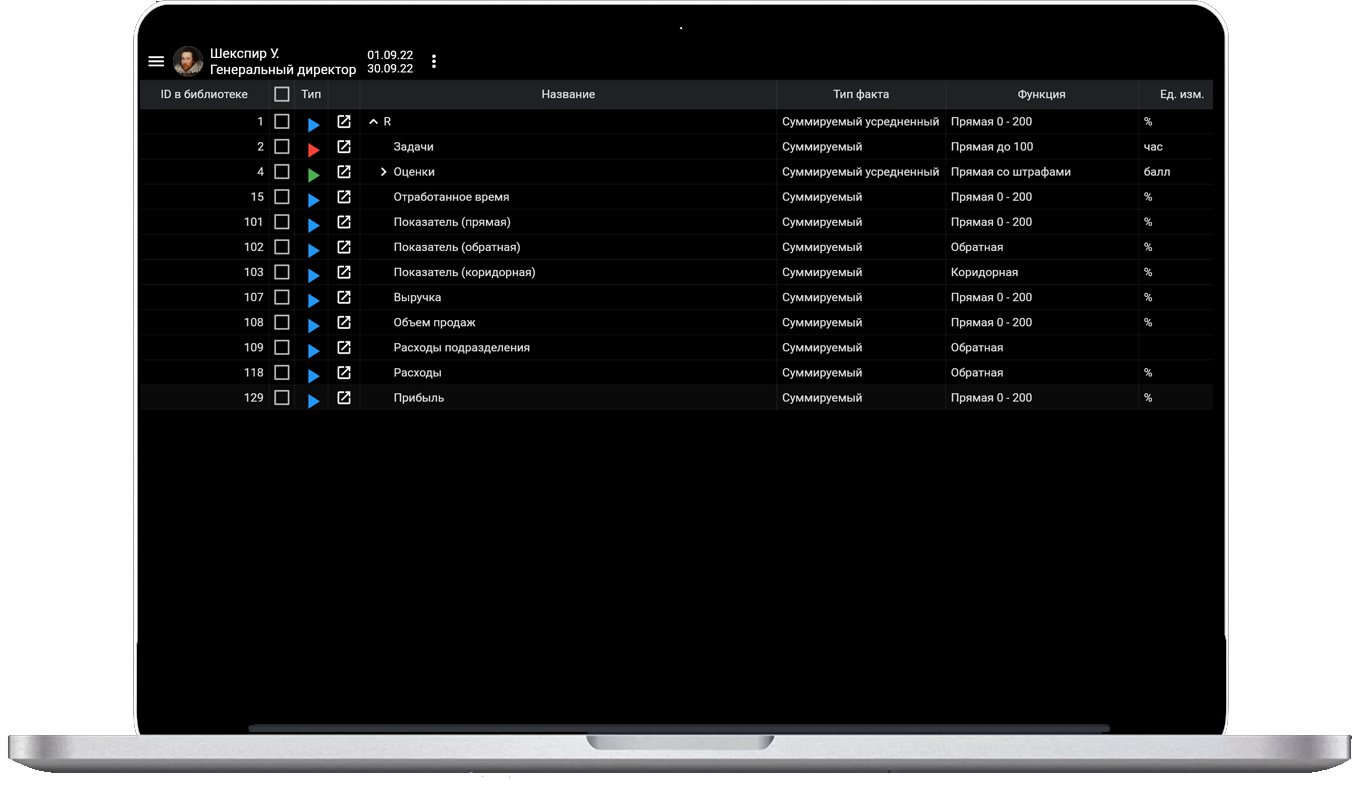Image resolution: width=1352 pixels, height=785 pixels.
Task: Collapse the R tree node
Action: (x=374, y=122)
